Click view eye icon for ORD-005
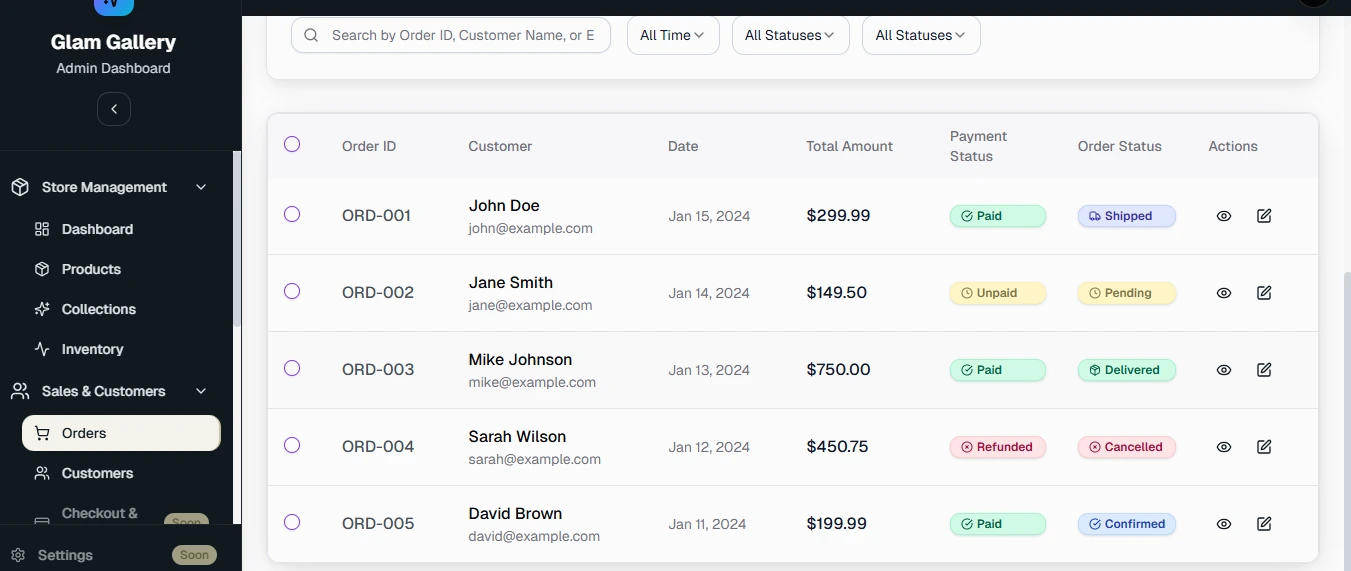 point(1223,524)
